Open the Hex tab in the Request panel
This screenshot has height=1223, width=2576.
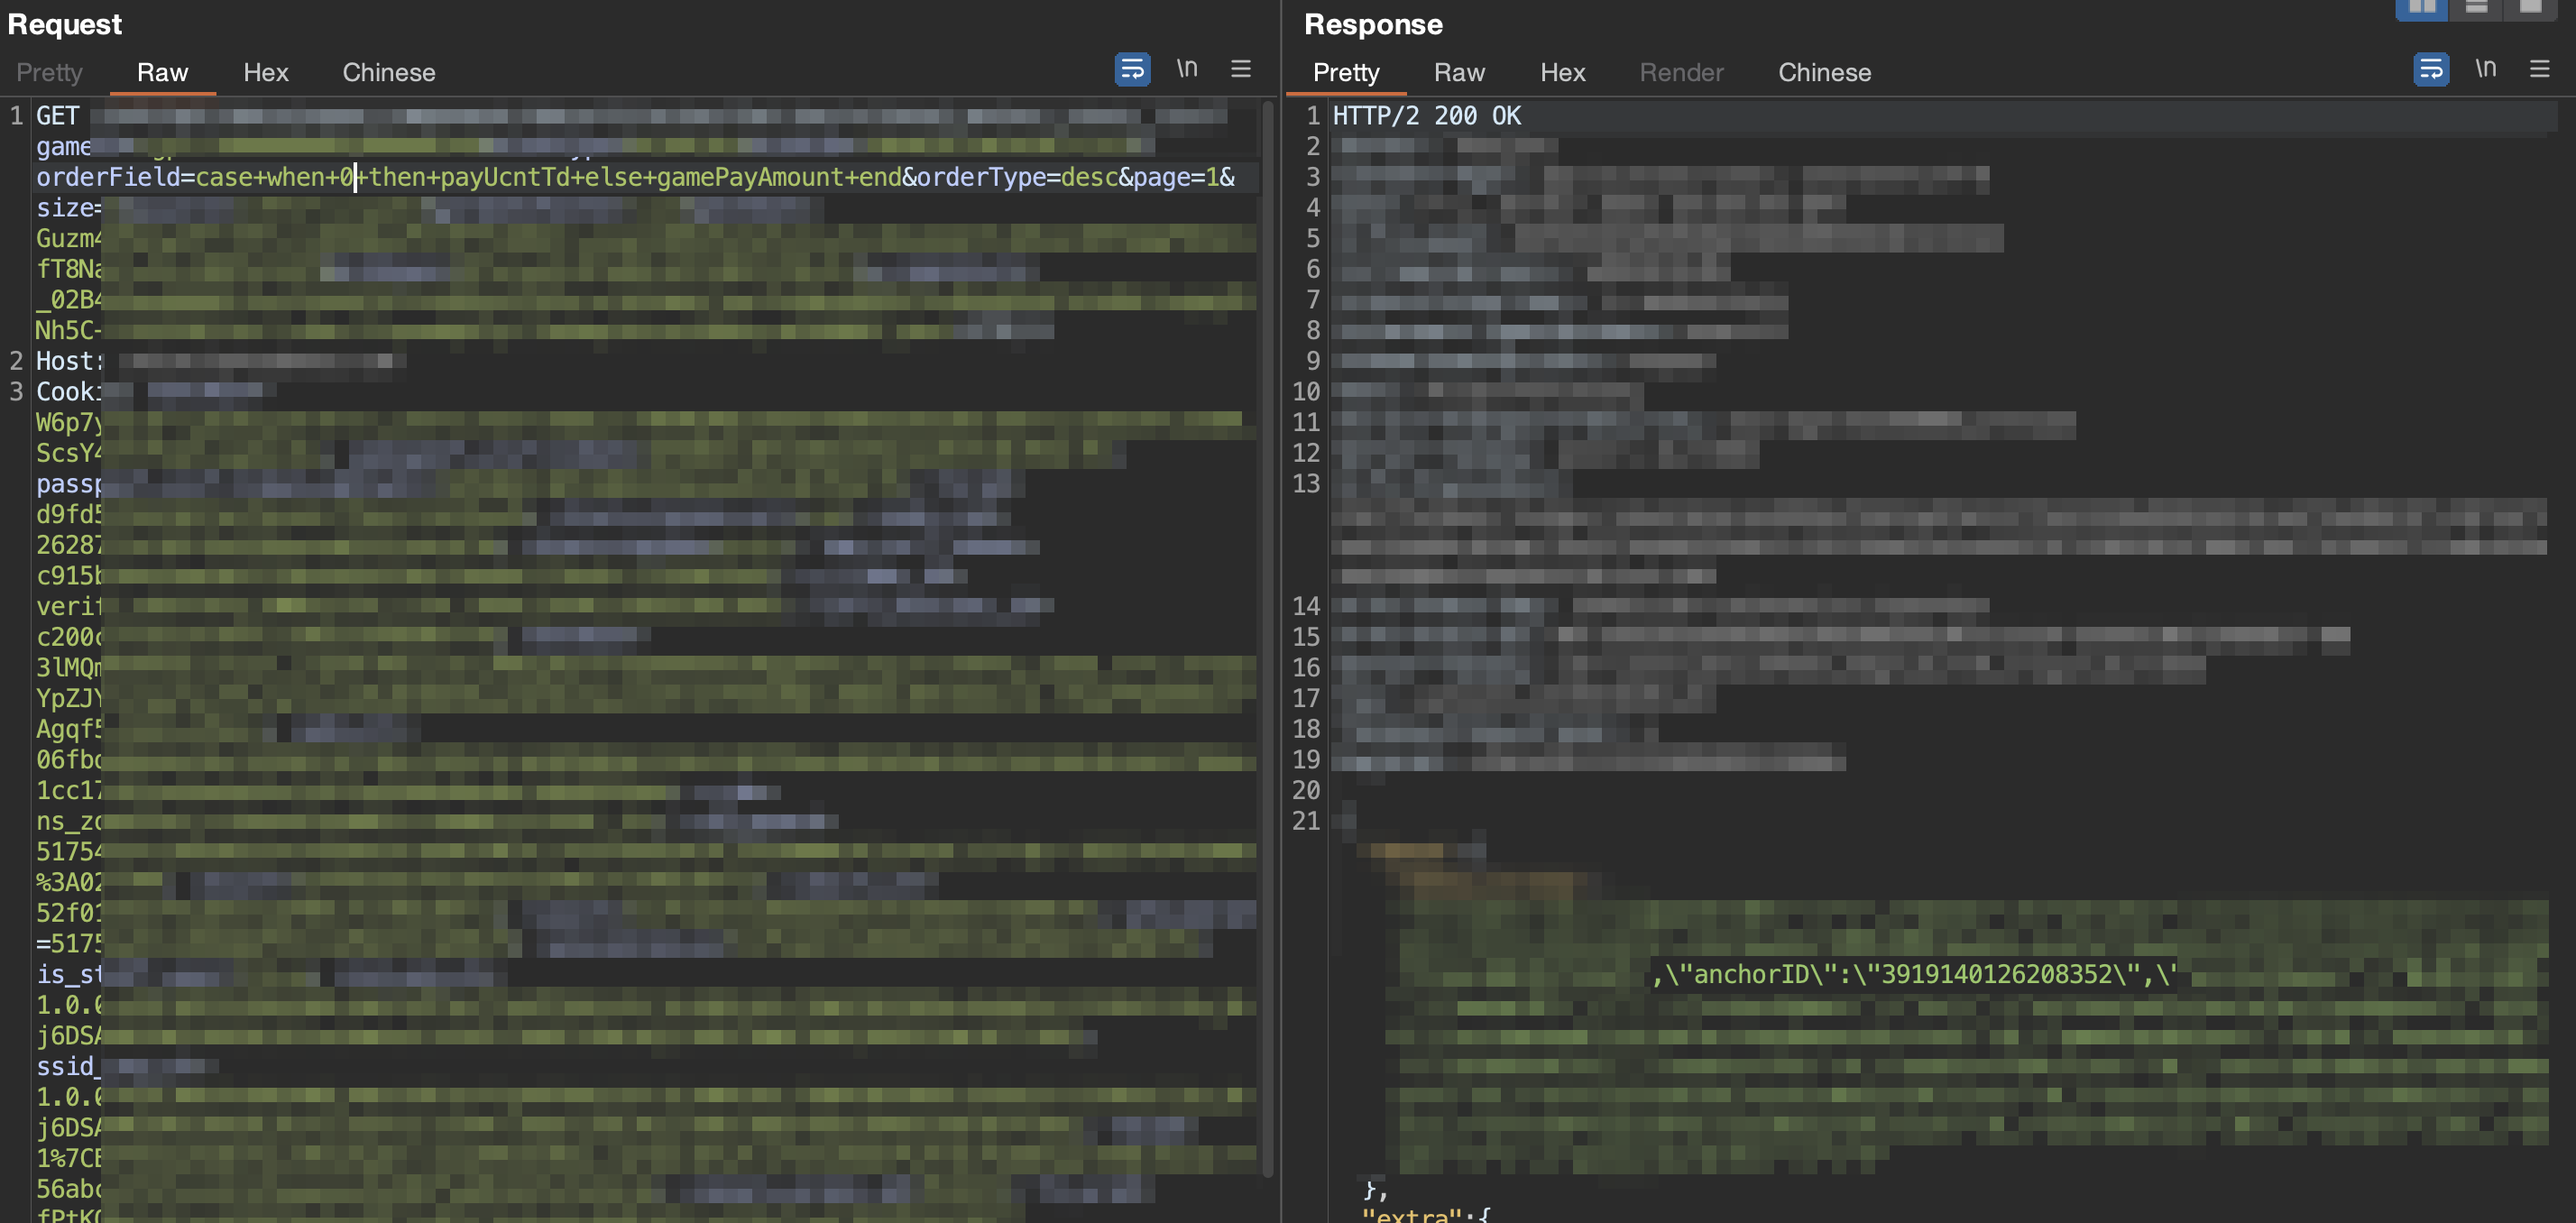[266, 72]
